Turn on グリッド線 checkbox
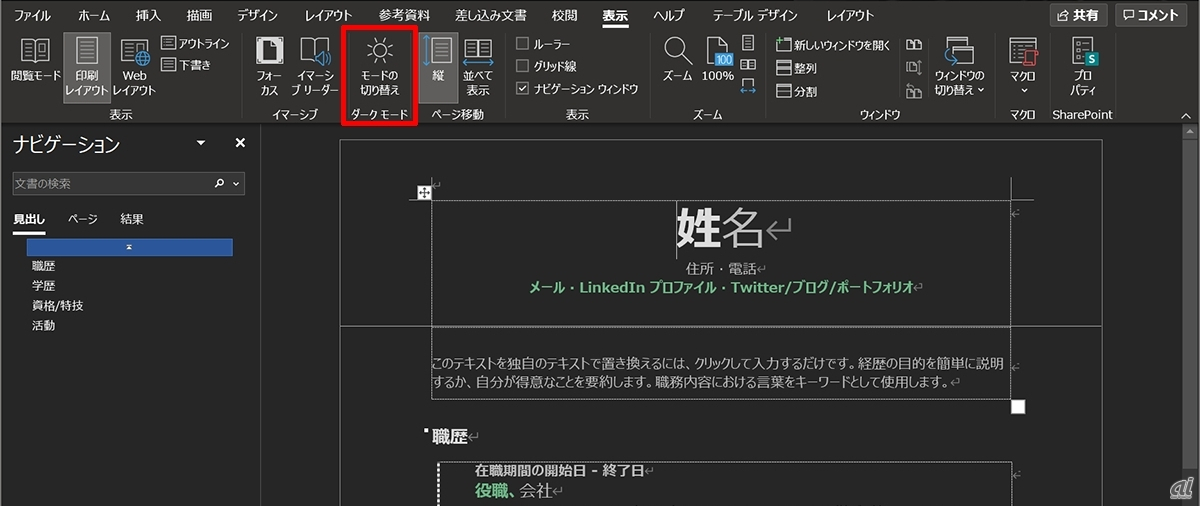The height and width of the screenshot is (506, 1200). pos(523,66)
